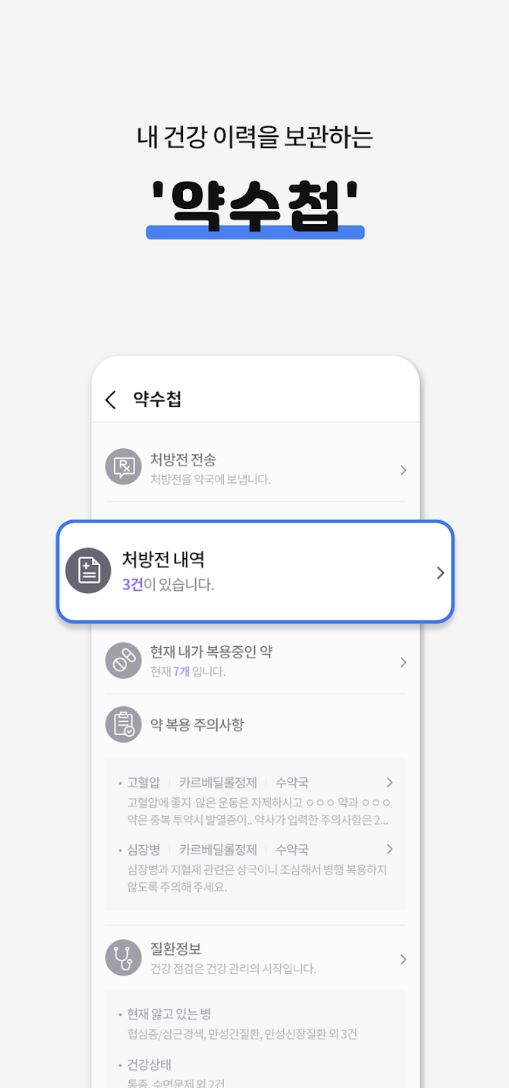The width and height of the screenshot is (509, 1088).
Task: Open the 약 복용 주의사항 section heading
Action: coord(197,725)
